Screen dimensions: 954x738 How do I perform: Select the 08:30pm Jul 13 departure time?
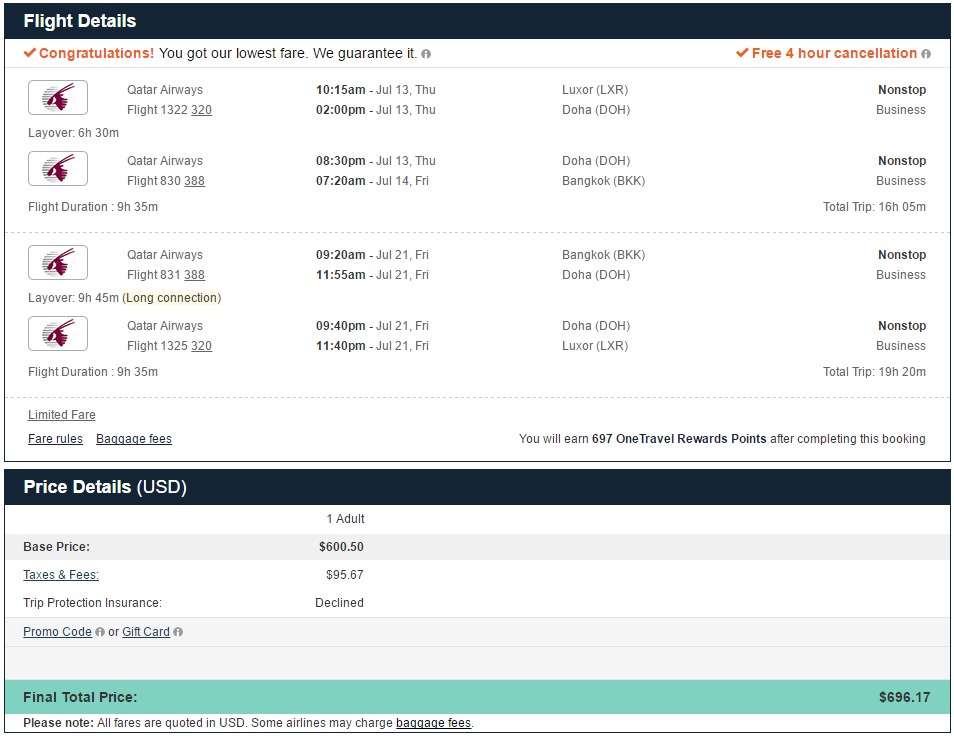(375, 161)
